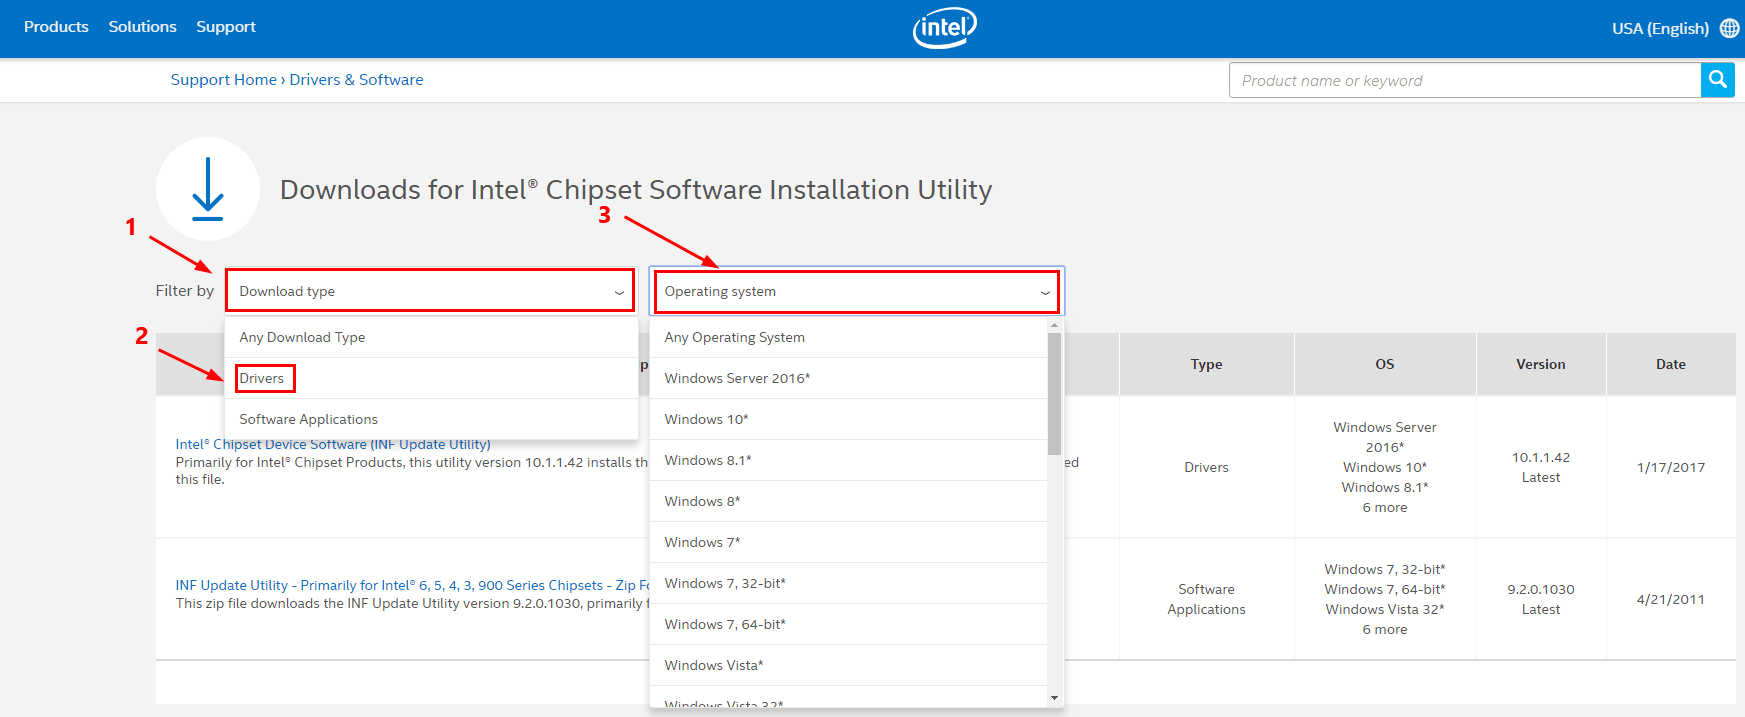Click '6 more' in Windows Vista row
1745x717 pixels.
tap(1385, 630)
